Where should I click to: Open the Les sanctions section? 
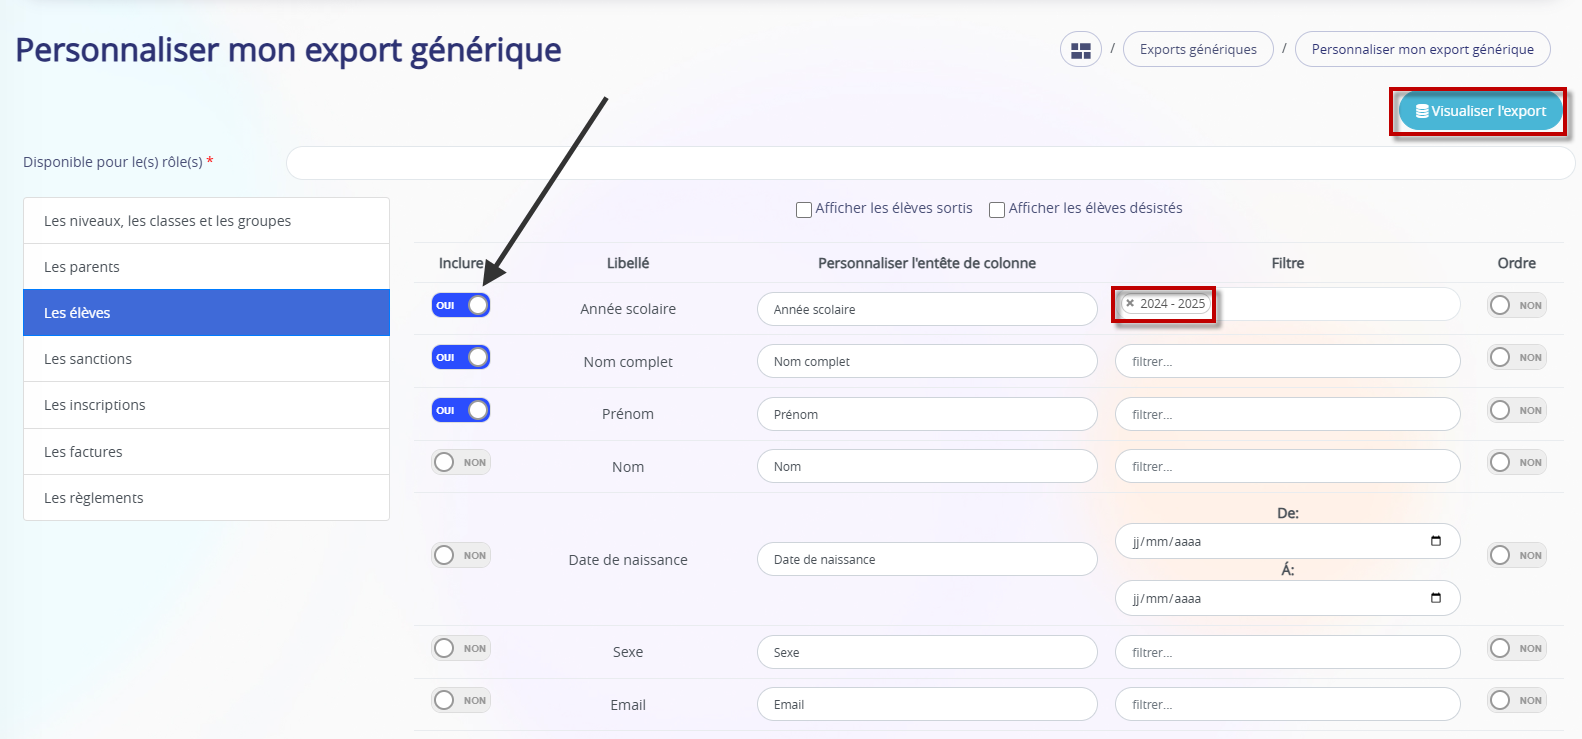[x=206, y=359]
